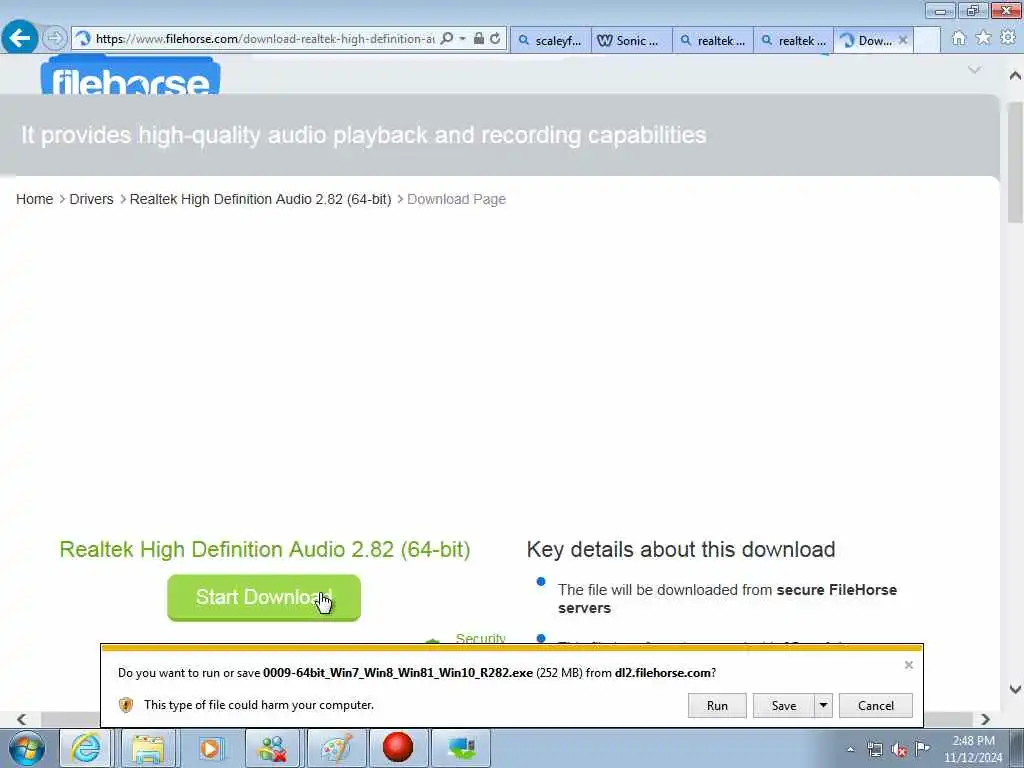This screenshot has width=1024, height=768.
Task: Click the Run button in download bar
Action: point(717,705)
